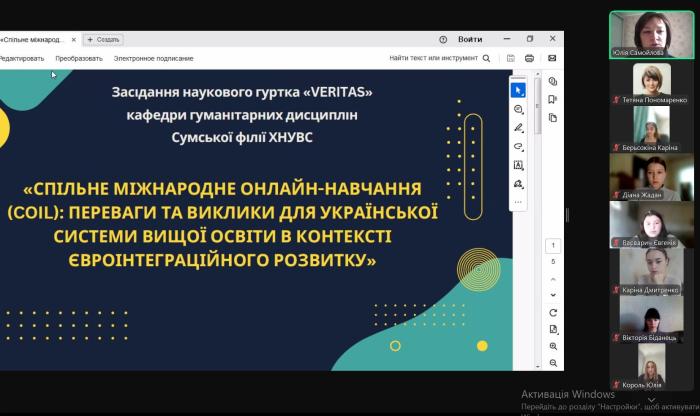The width and height of the screenshot is (700, 416).
Task: Go to next page with down chevron
Action: click(x=552, y=295)
